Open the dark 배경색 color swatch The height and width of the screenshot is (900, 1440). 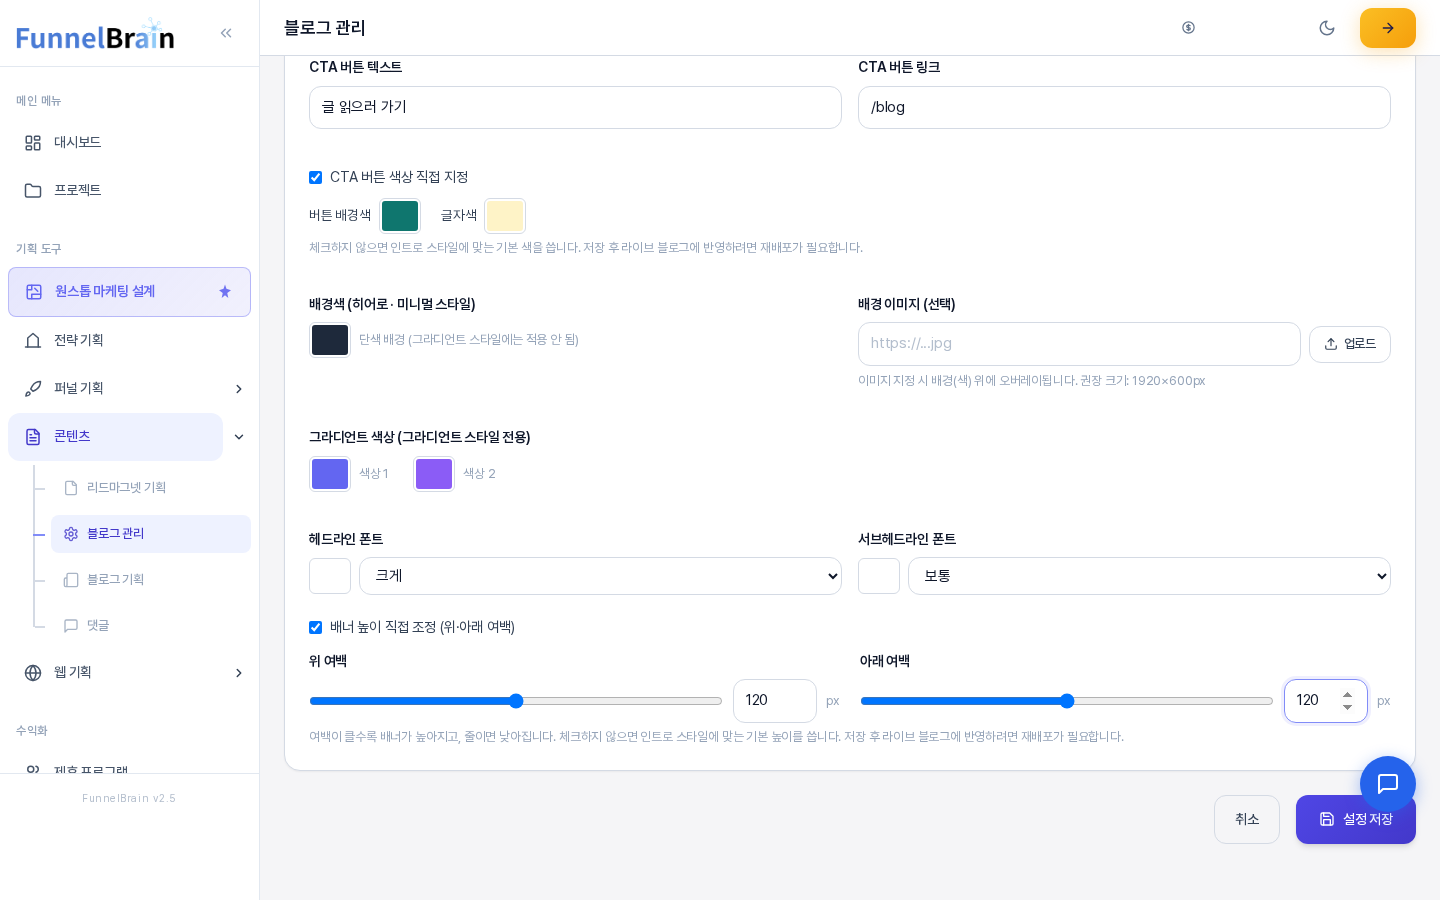click(x=330, y=340)
